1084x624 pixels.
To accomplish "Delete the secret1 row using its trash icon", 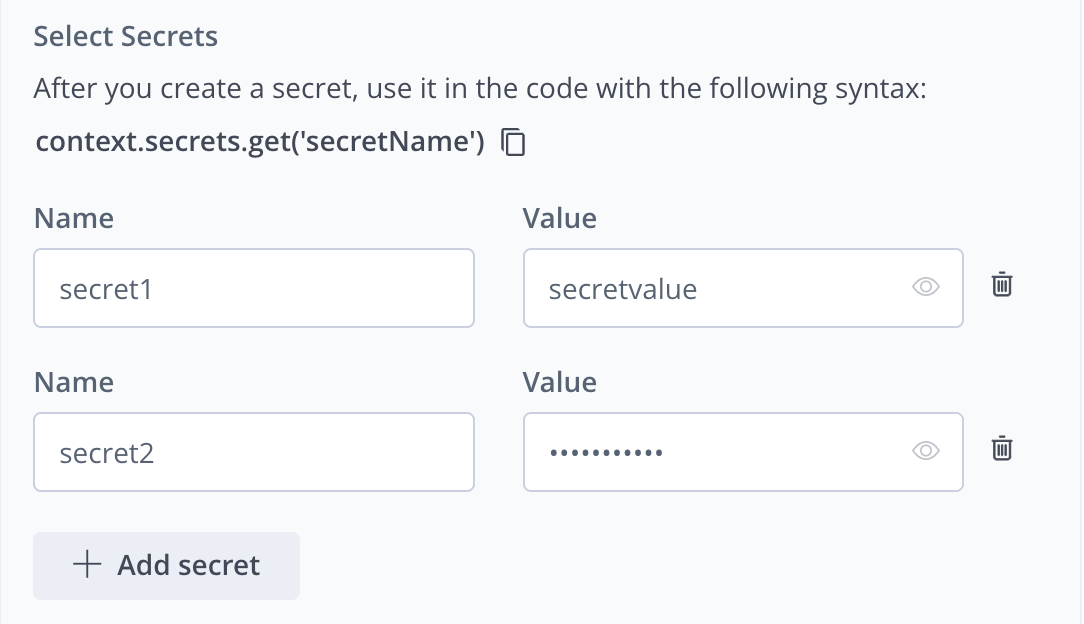I will pyautogui.click(x=1002, y=286).
